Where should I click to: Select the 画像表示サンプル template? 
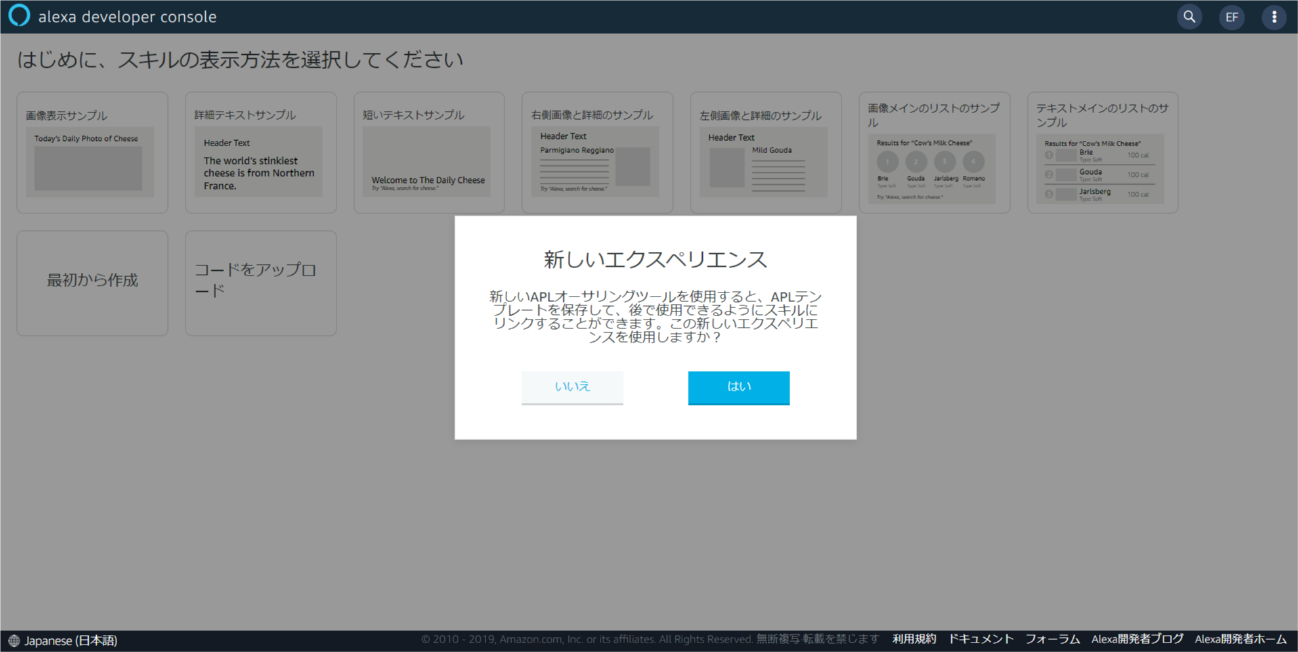(91, 152)
